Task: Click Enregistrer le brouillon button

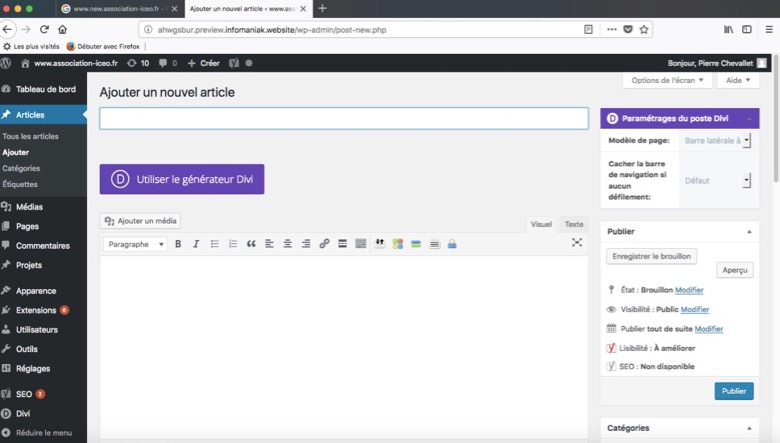Action: point(651,256)
